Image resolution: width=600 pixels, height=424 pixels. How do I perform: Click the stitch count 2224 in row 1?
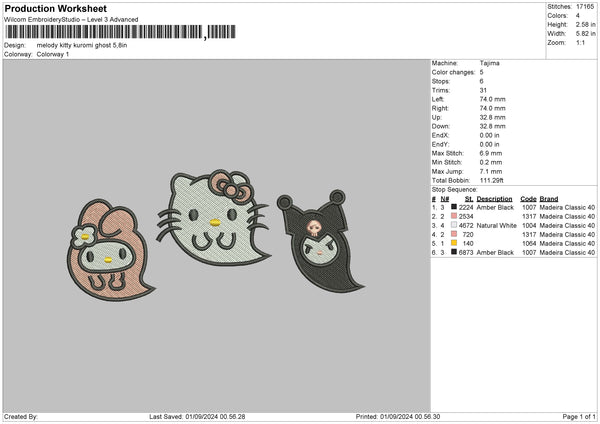pos(466,207)
